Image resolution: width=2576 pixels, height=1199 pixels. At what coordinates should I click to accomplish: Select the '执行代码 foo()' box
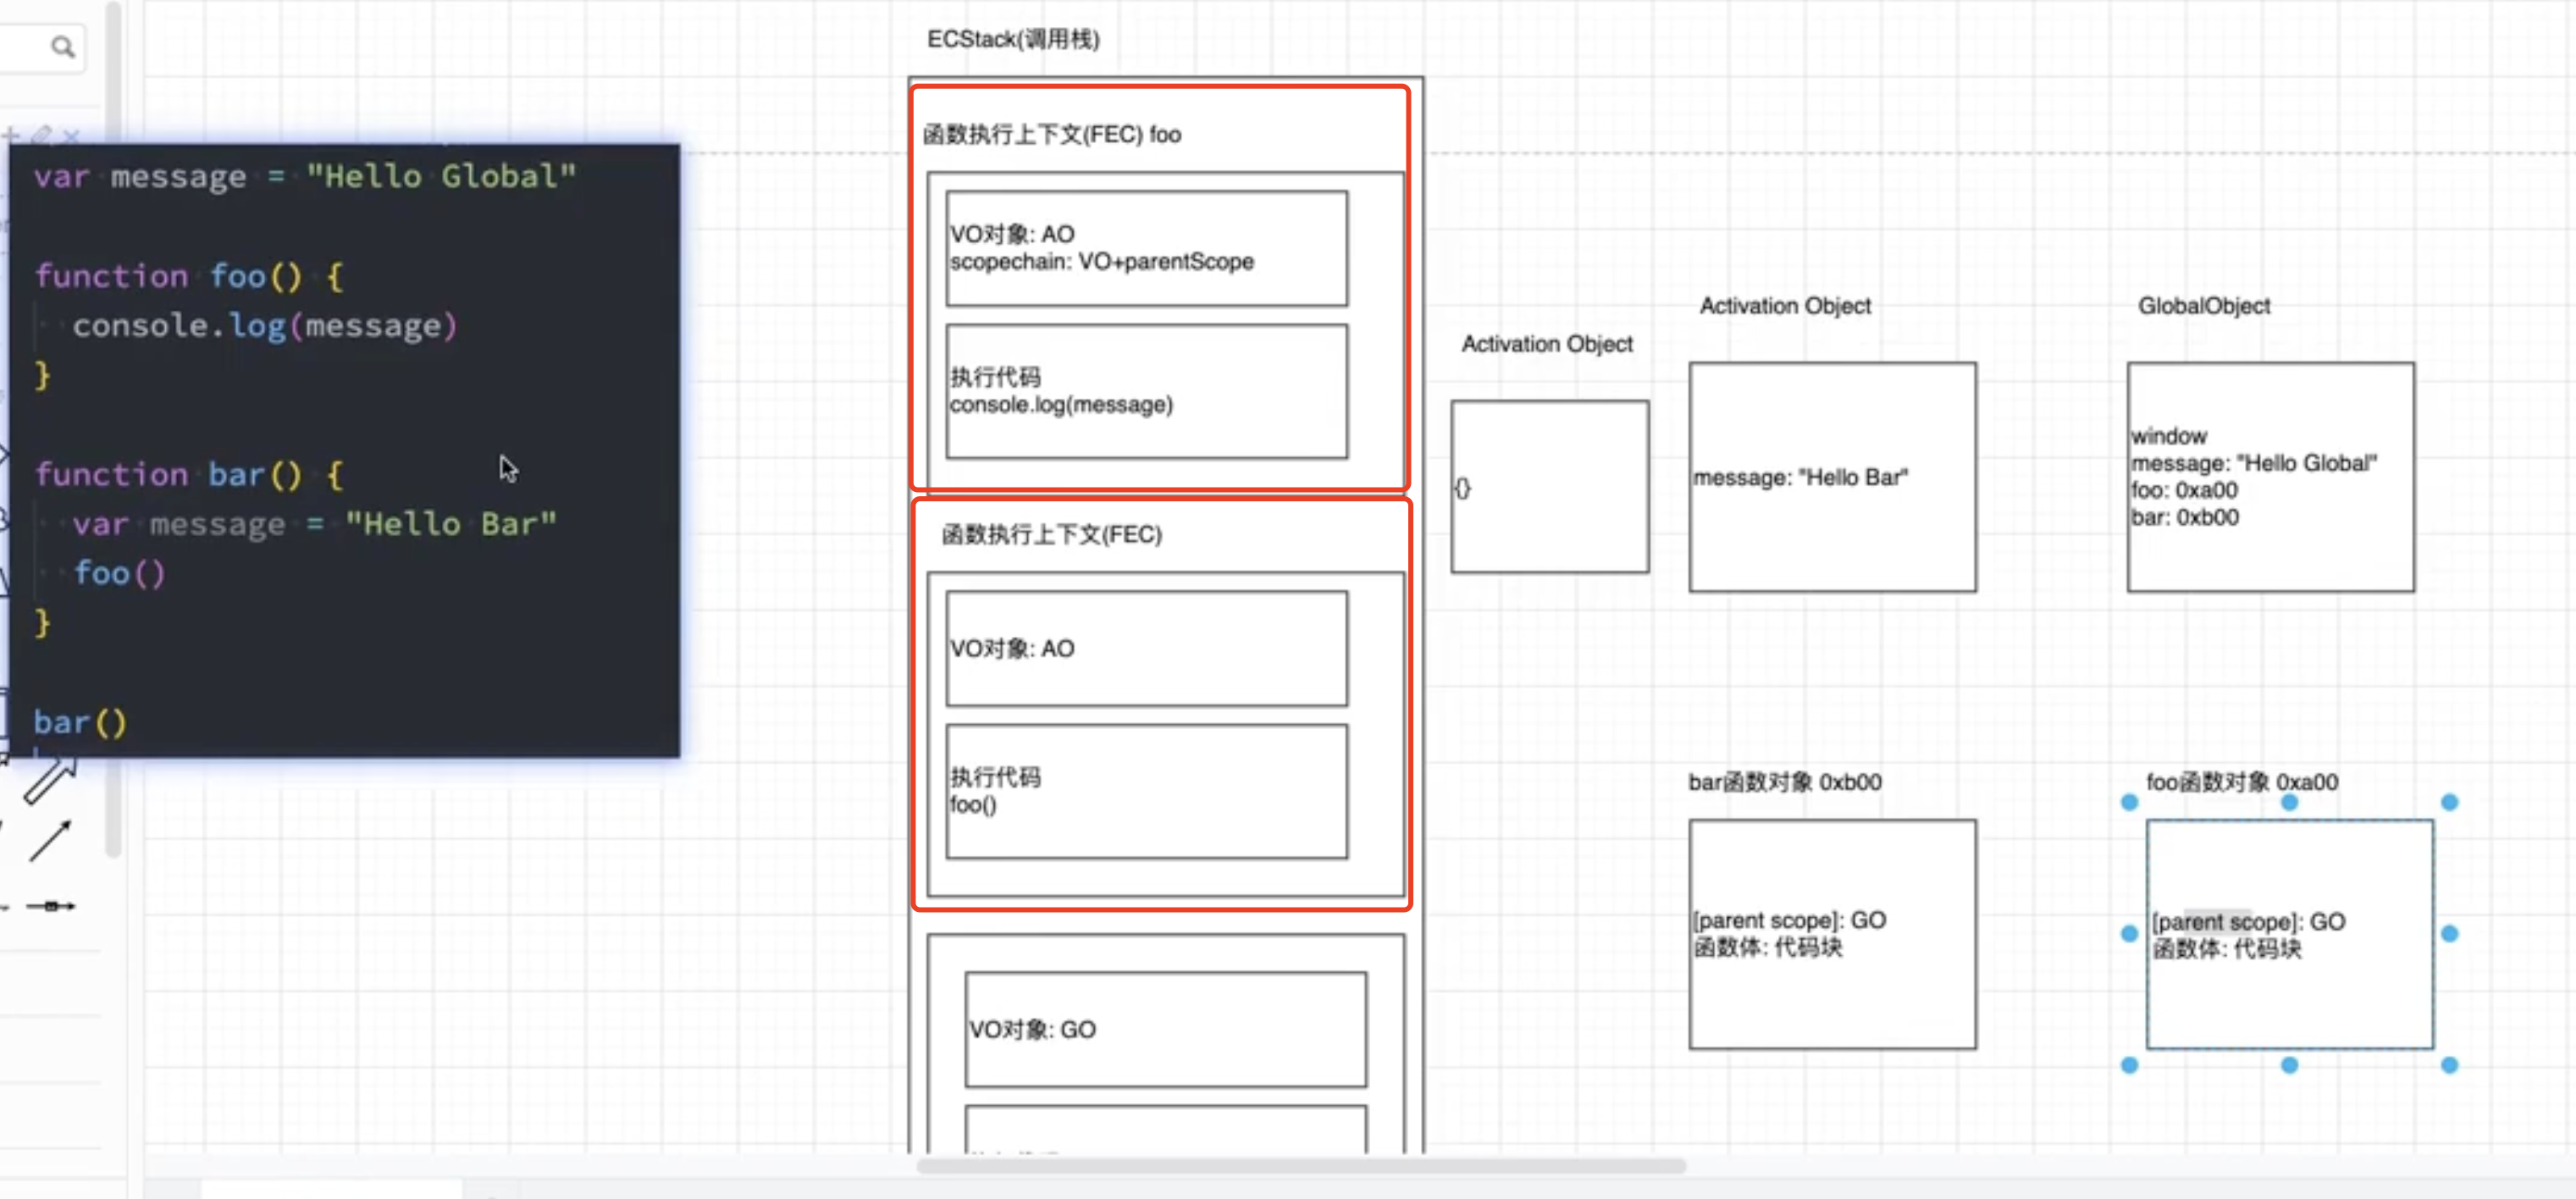1146,791
